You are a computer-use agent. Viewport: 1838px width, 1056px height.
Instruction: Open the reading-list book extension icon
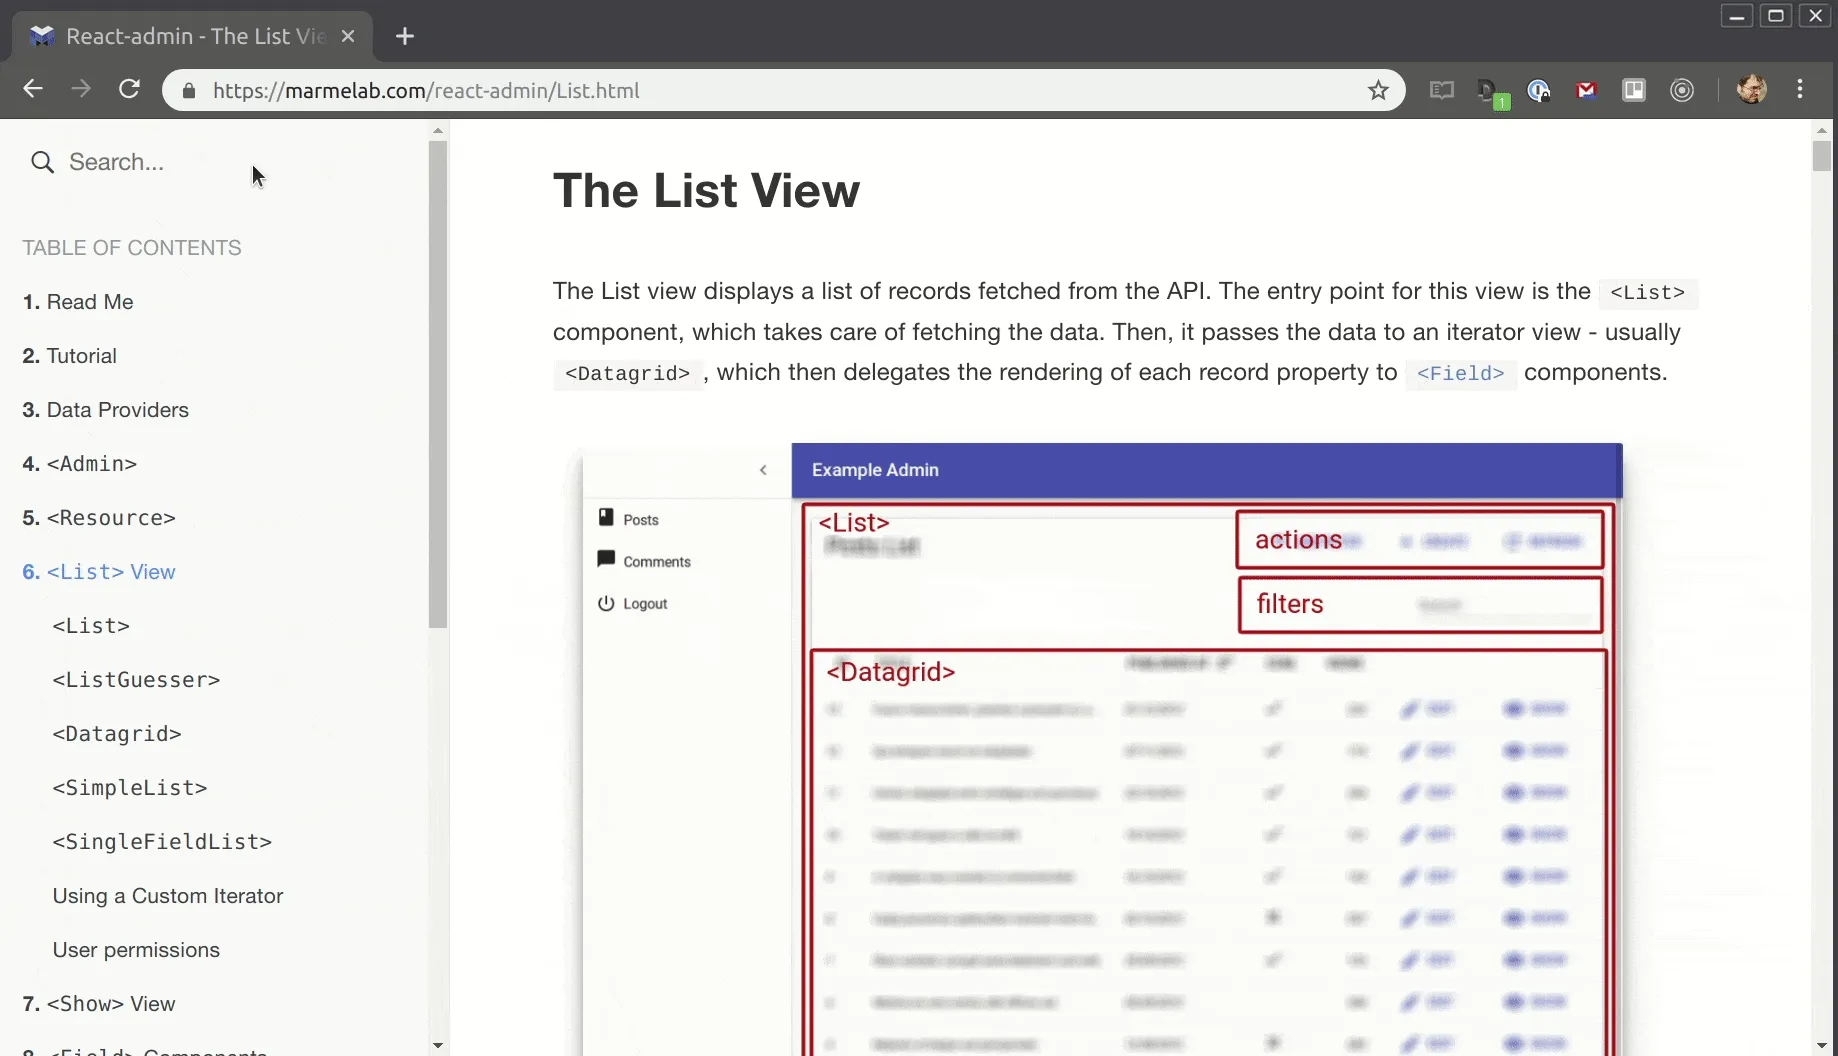click(1443, 90)
